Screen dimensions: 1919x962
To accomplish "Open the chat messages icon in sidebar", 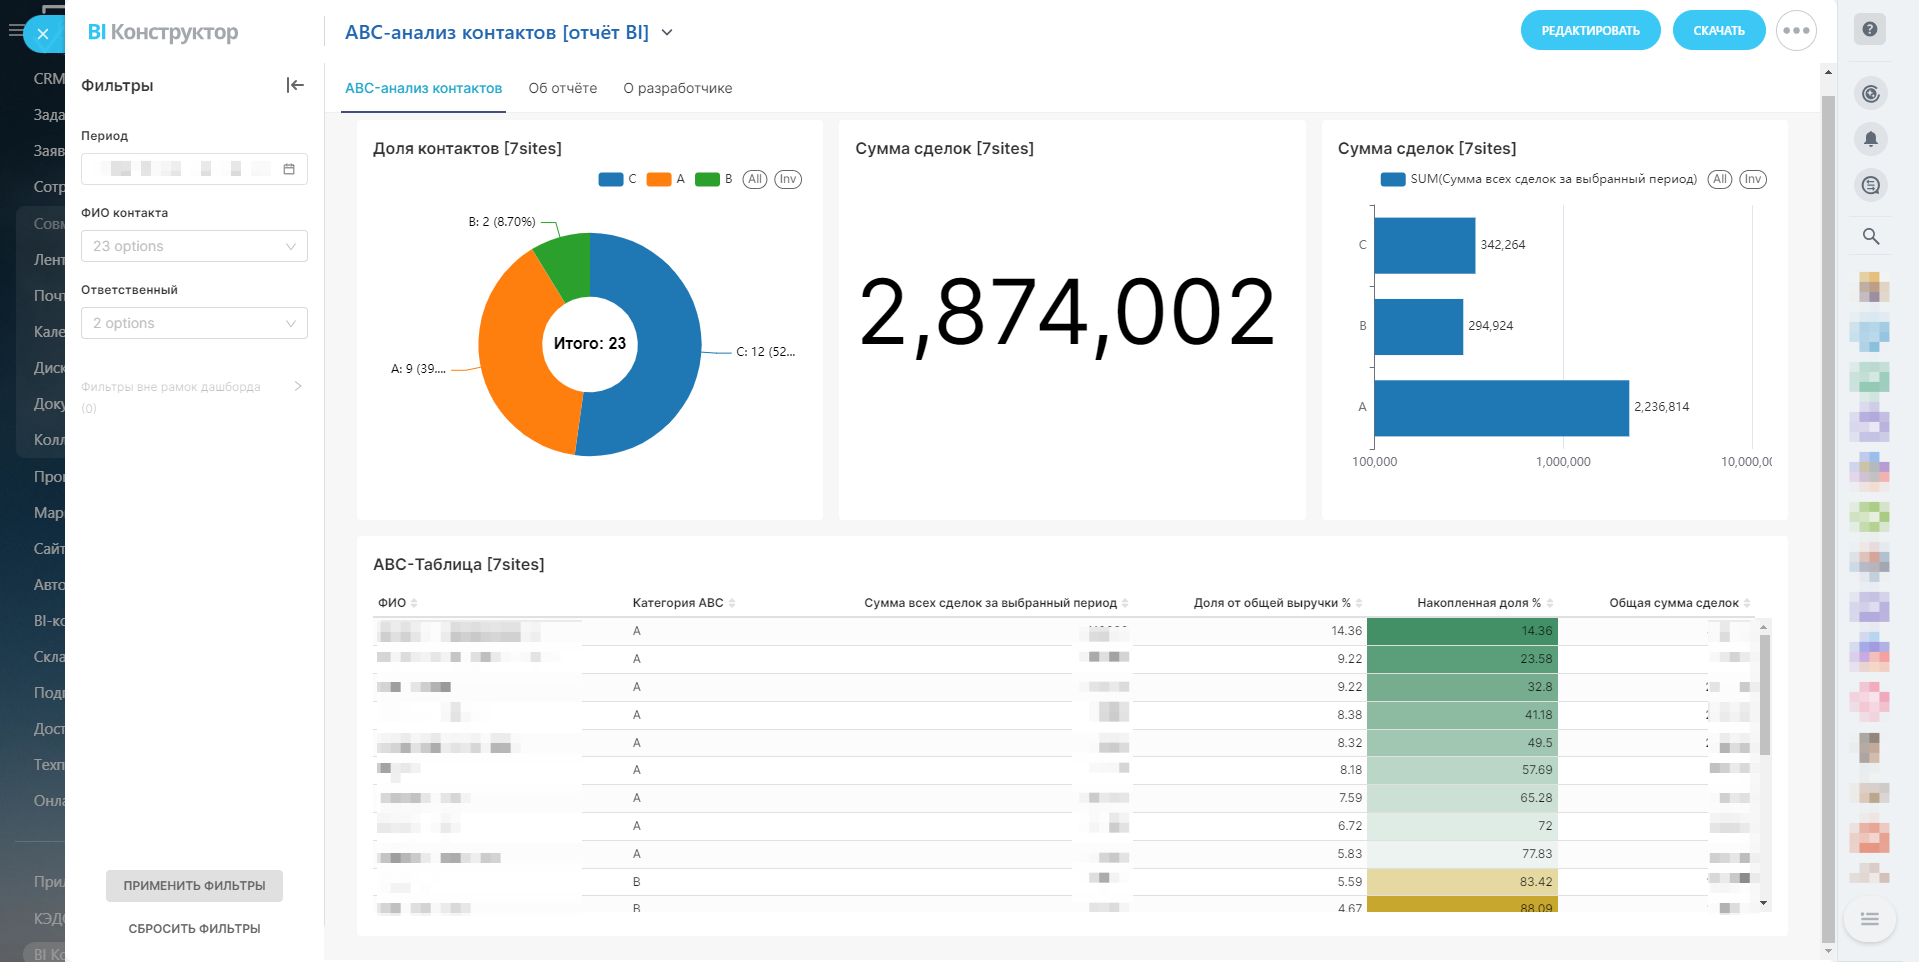I will point(1870,186).
